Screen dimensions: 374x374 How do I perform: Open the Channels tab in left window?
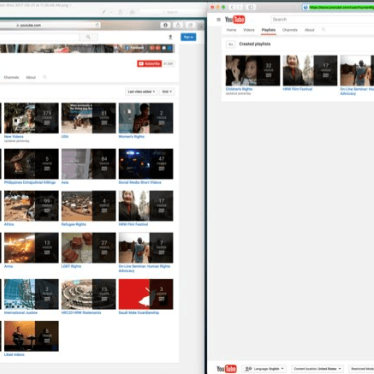click(x=11, y=77)
